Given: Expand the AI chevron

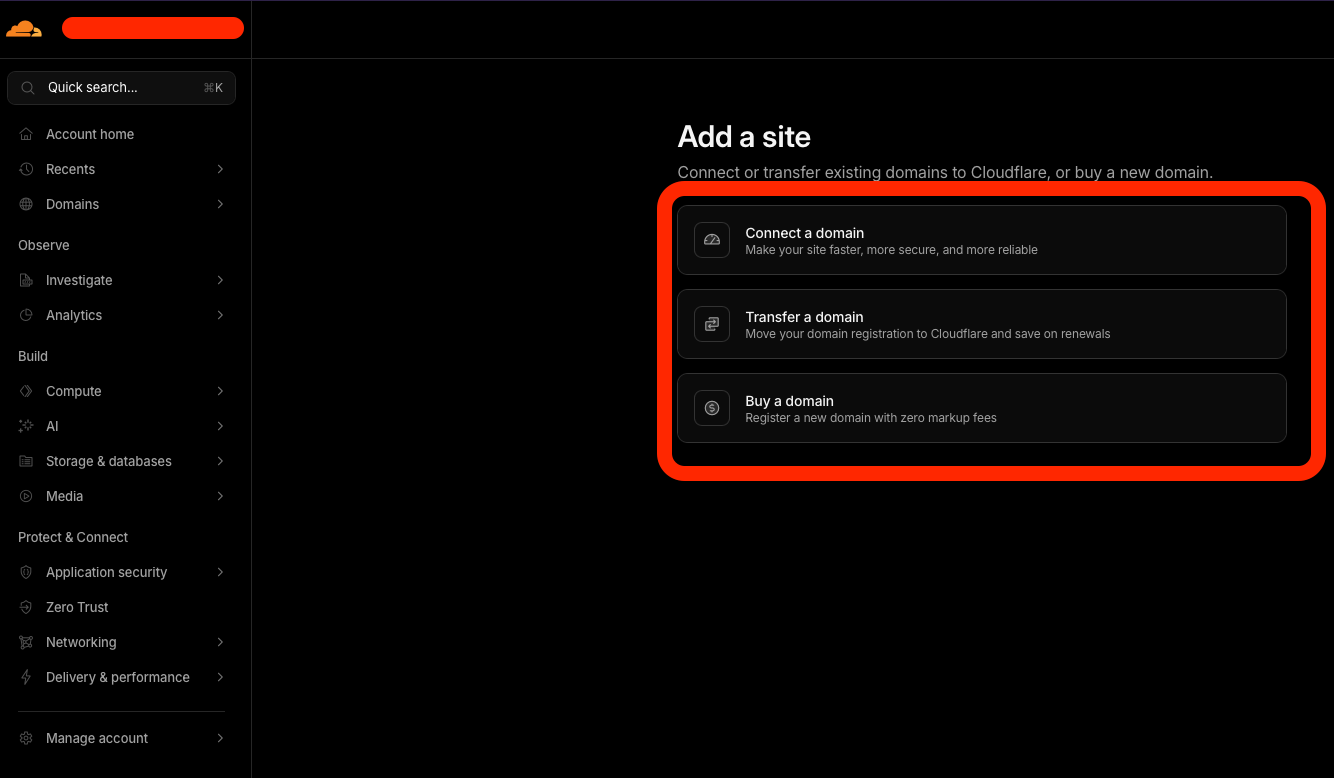Looking at the screenshot, I should 220,426.
